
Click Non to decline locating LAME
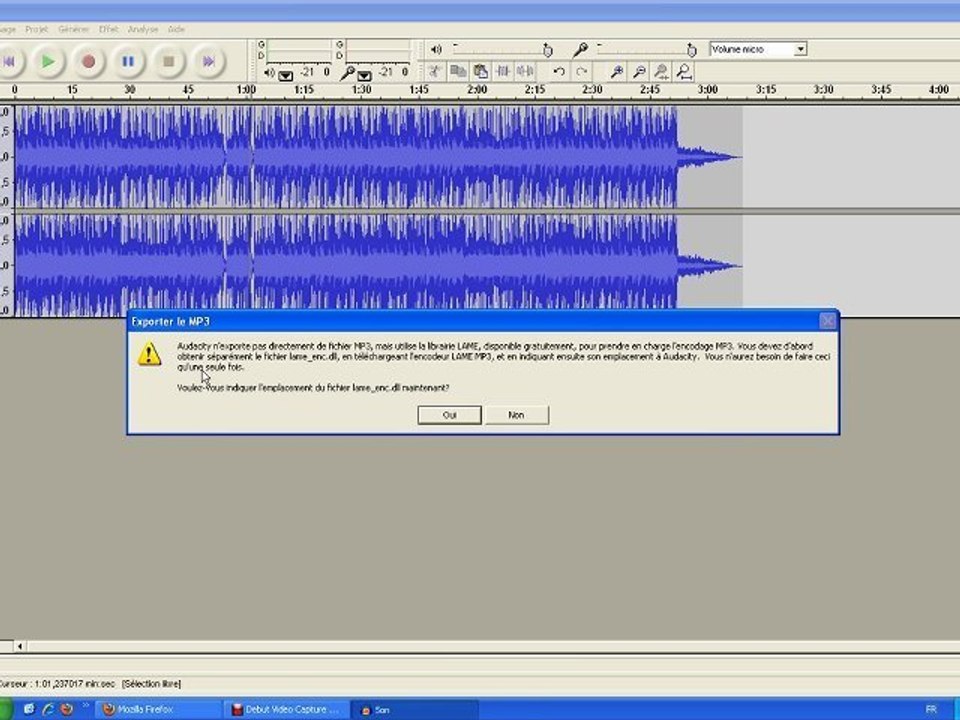(x=517, y=414)
